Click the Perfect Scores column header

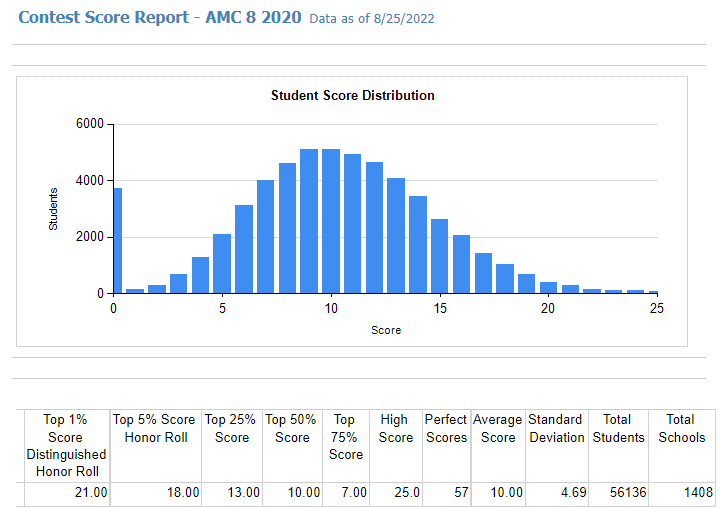[x=446, y=429]
